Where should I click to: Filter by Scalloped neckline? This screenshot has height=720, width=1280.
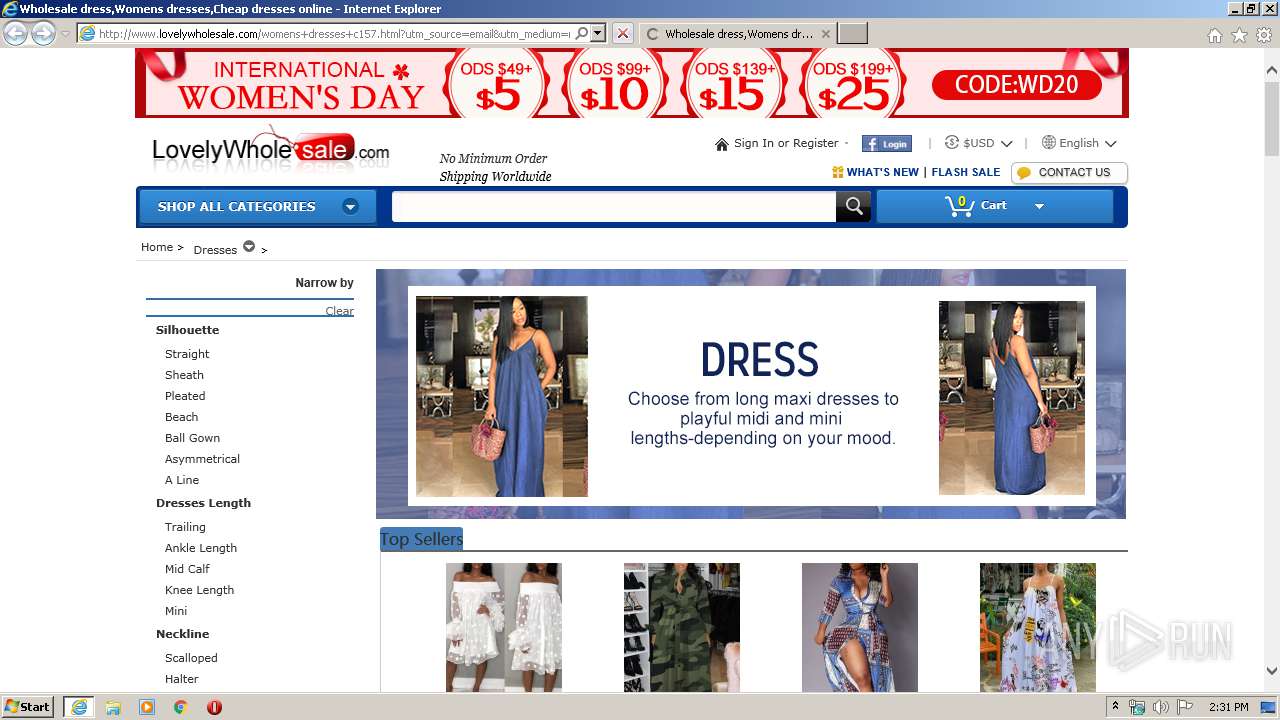click(191, 658)
